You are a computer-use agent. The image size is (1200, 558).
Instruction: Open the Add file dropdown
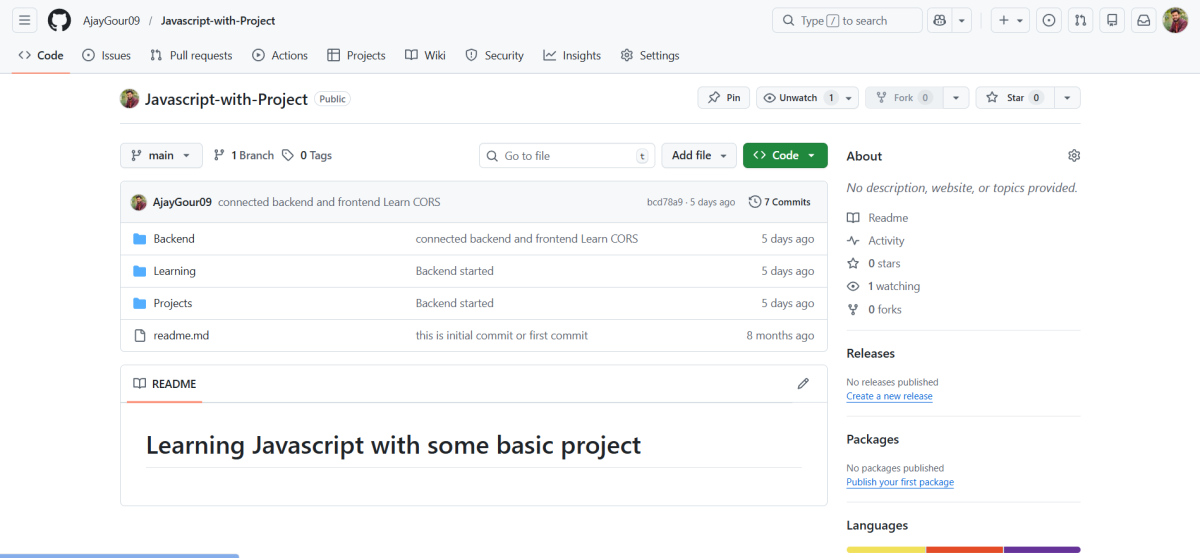click(x=699, y=156)
